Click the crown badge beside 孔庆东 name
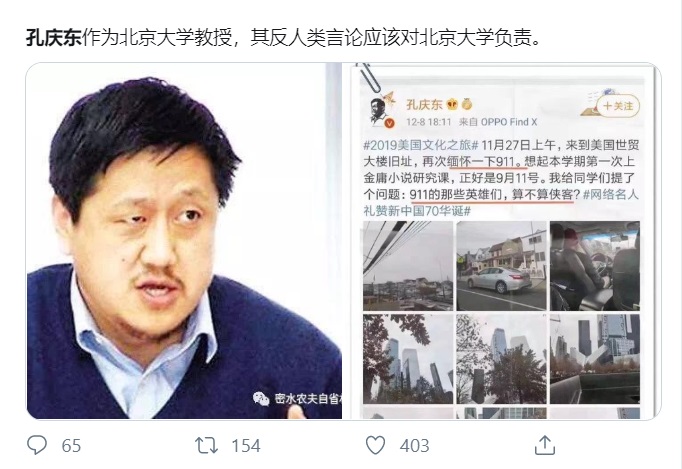The image size is (682, 469). (452, 105)
